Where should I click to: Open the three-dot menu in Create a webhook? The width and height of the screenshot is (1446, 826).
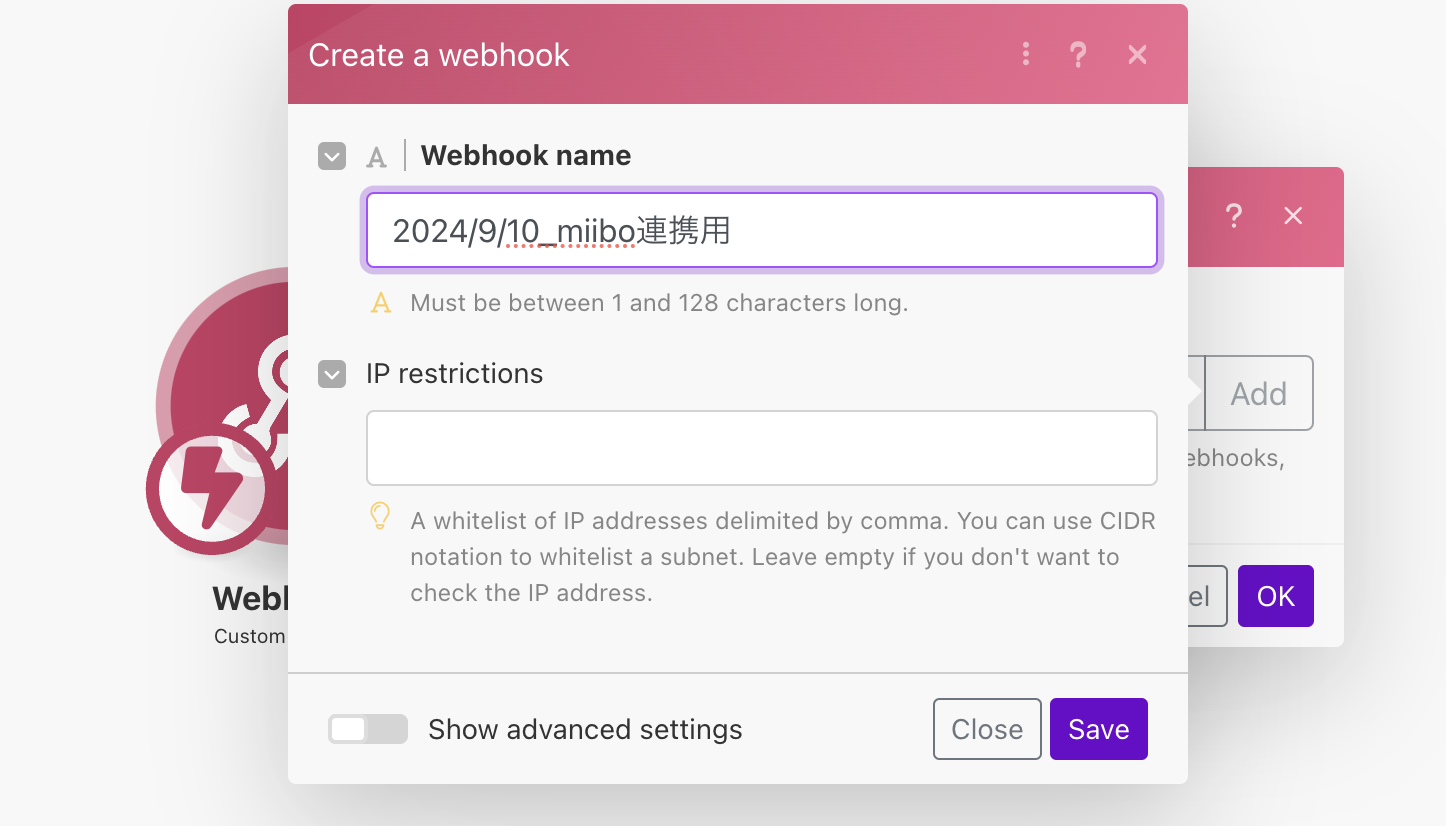coord(1026,54)
